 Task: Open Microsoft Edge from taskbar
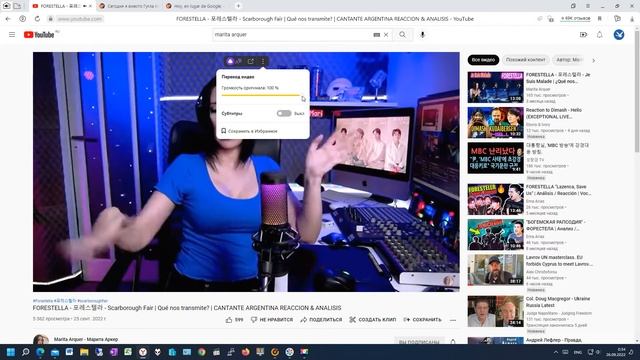click(x=40, y=352)
